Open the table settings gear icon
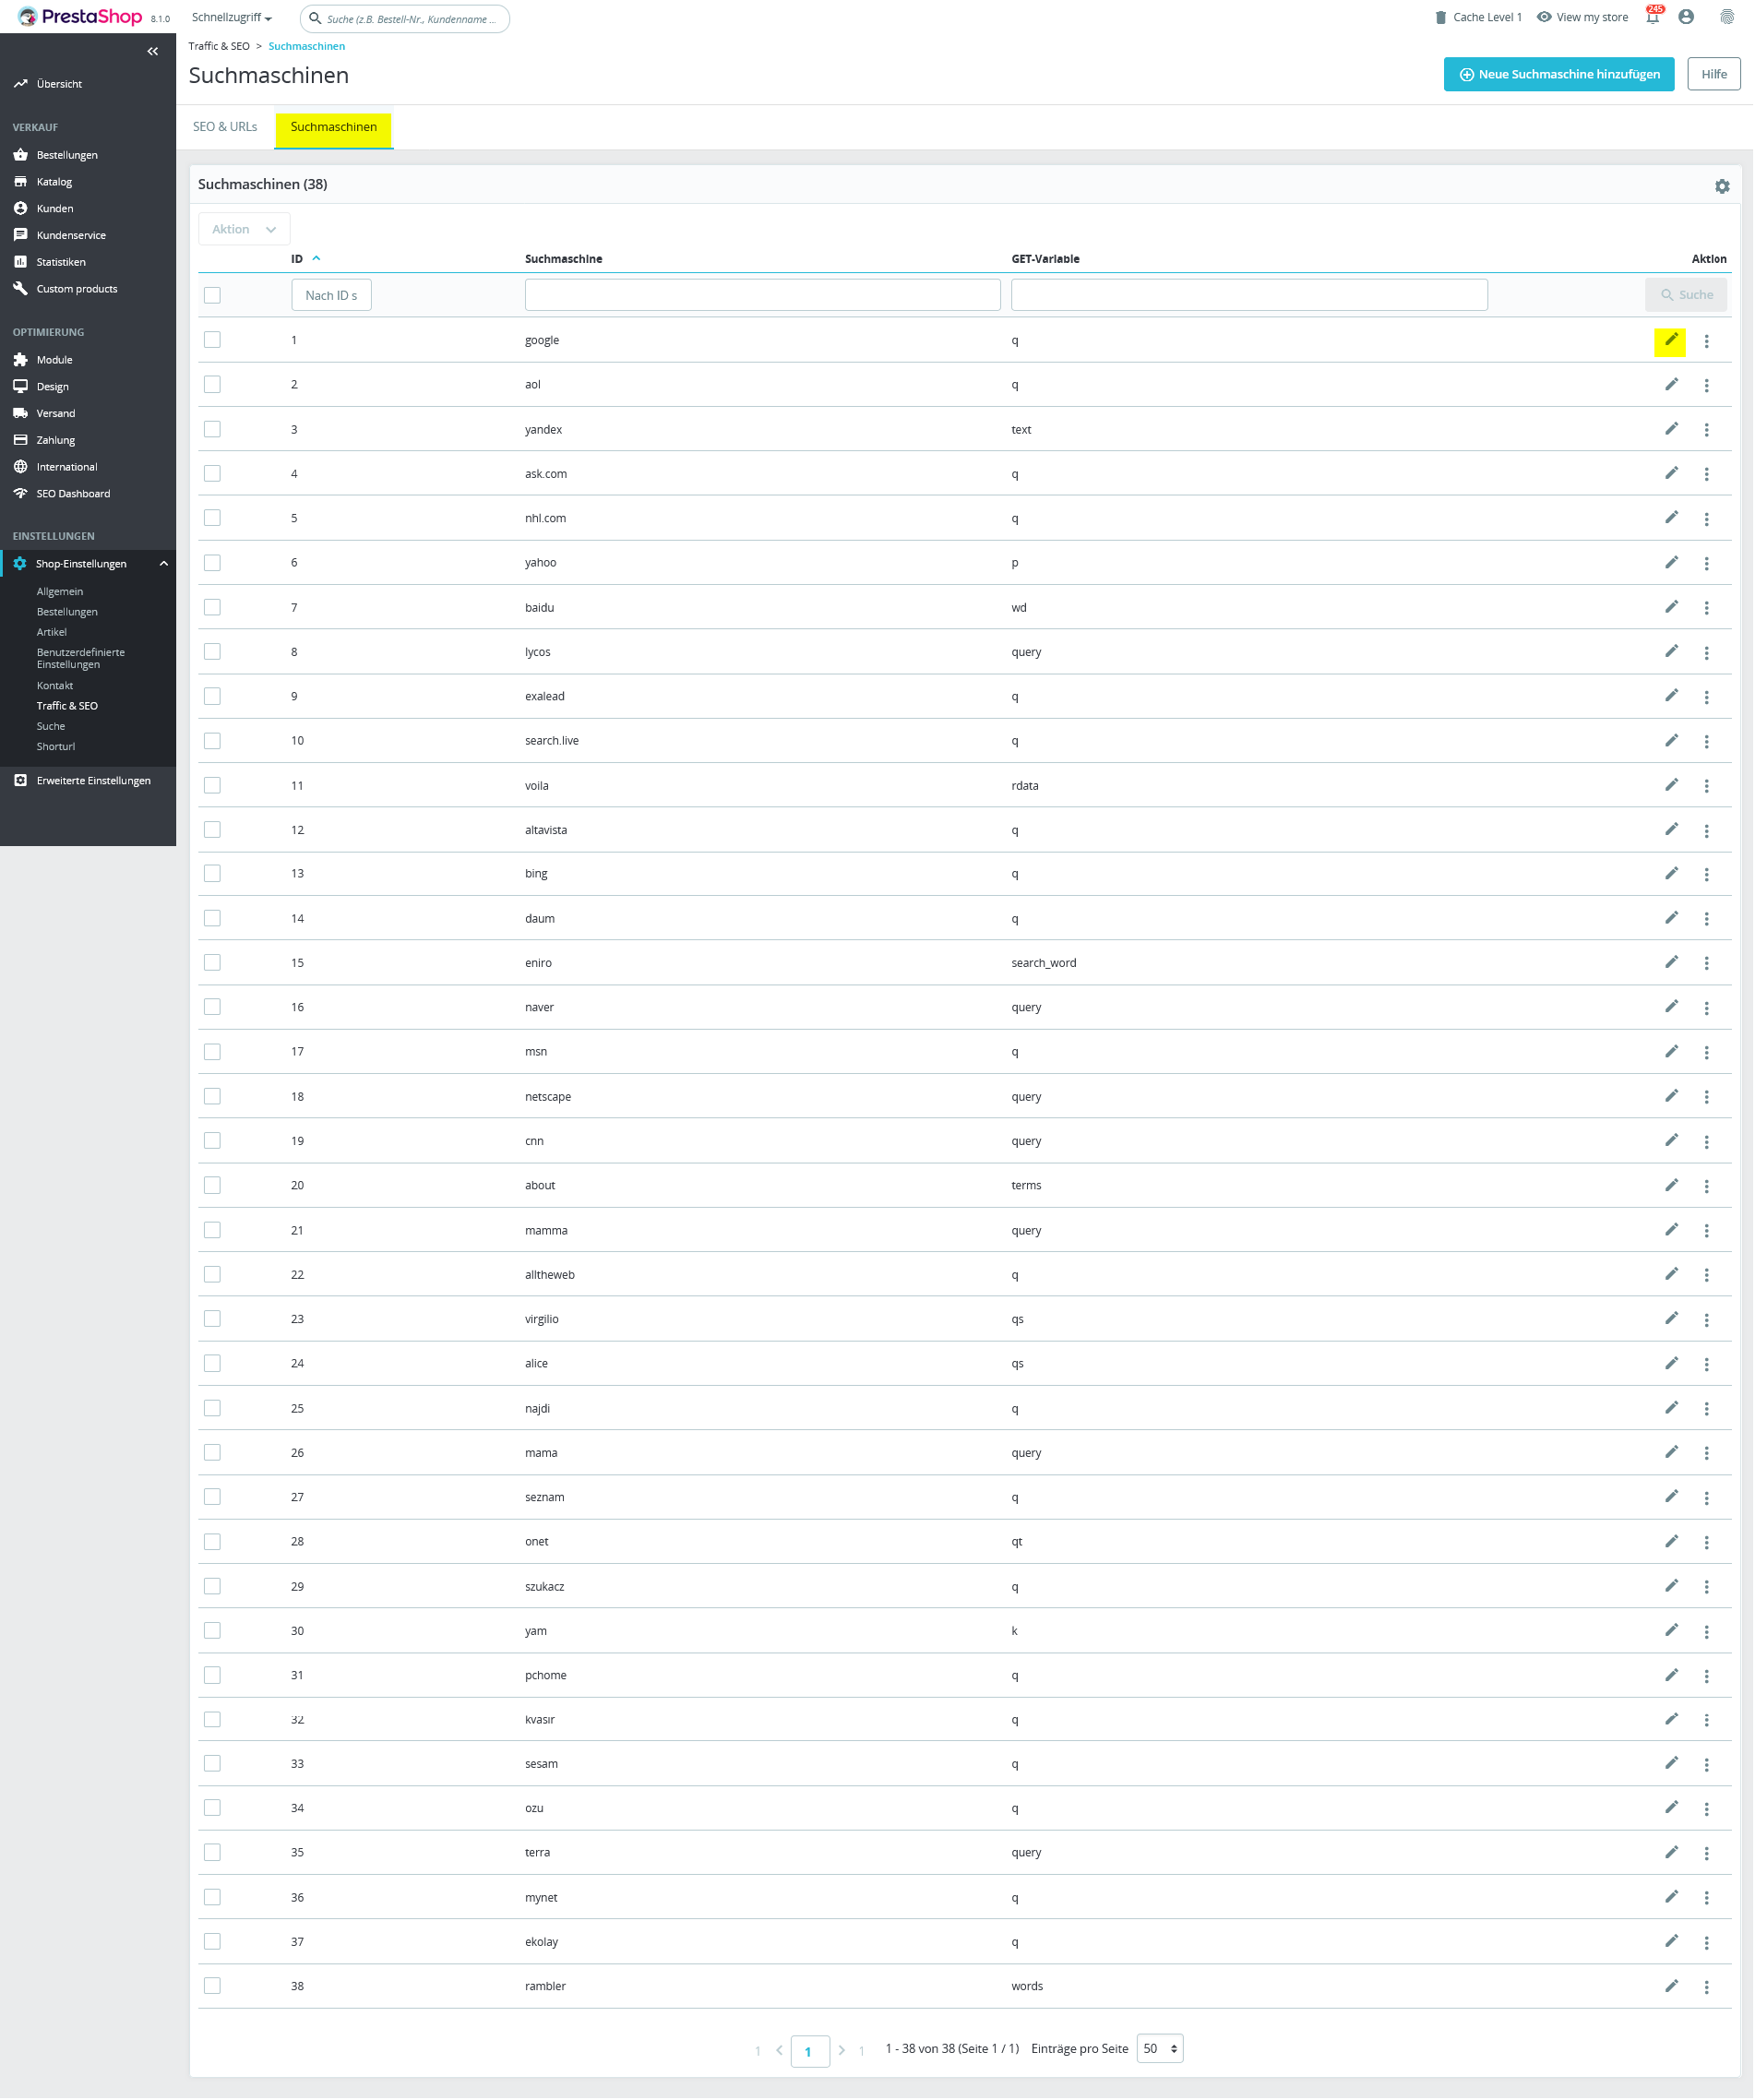Screen dimensions: 1755x2100 (1723, 186)
